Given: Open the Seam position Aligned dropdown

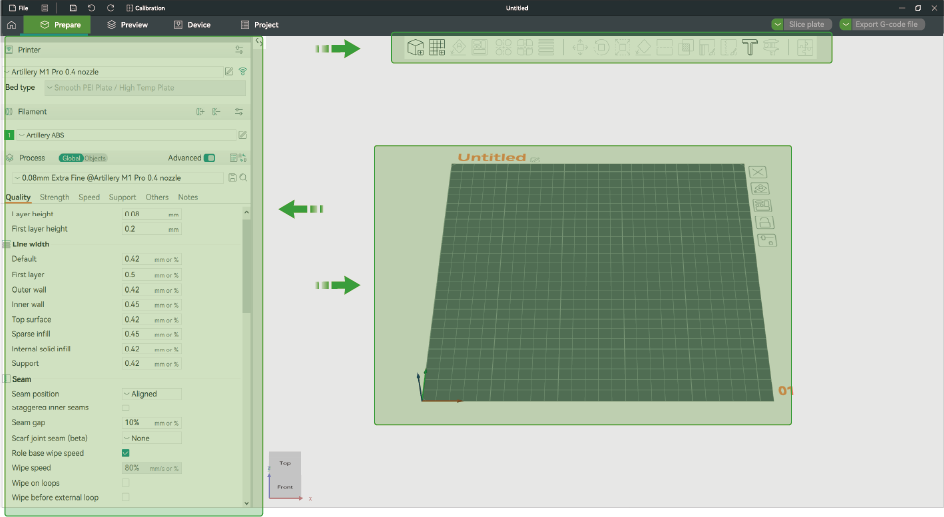Looking at the screenshot, I should (152, 394).
